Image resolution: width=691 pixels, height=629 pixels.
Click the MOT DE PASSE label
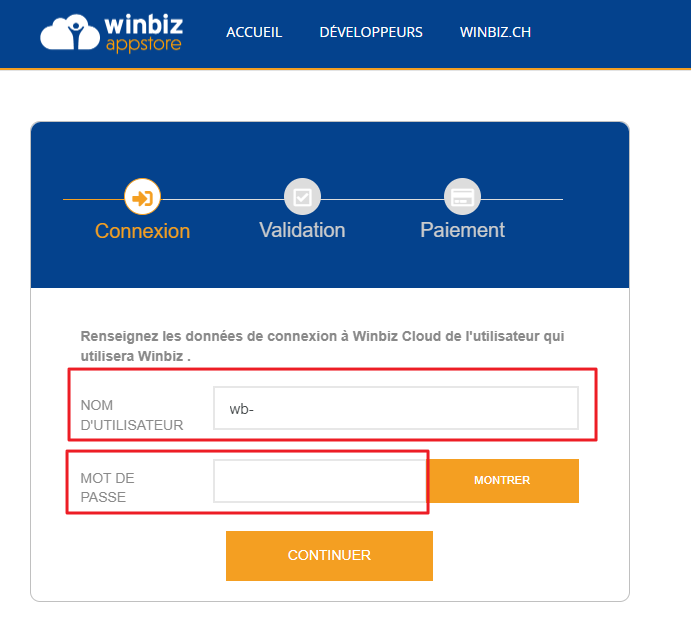coord(108,488)
